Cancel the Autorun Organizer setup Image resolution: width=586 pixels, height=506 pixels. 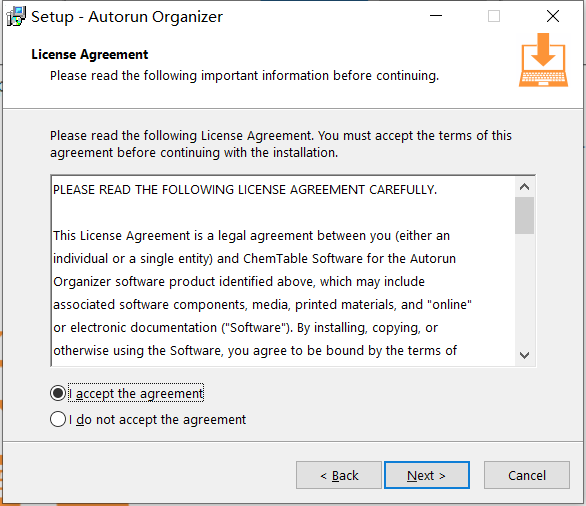point(527,475)
